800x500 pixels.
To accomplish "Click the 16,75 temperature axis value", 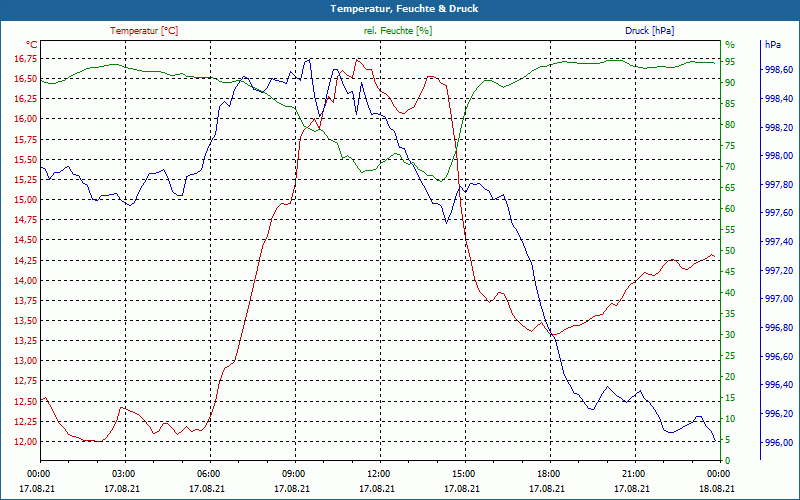I will [x=26, y=59].
